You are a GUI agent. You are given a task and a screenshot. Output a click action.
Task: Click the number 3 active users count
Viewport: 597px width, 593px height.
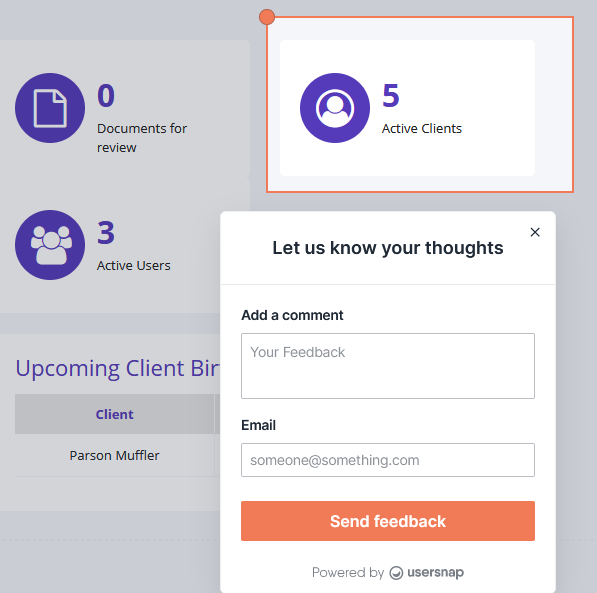tap(106, 233)
